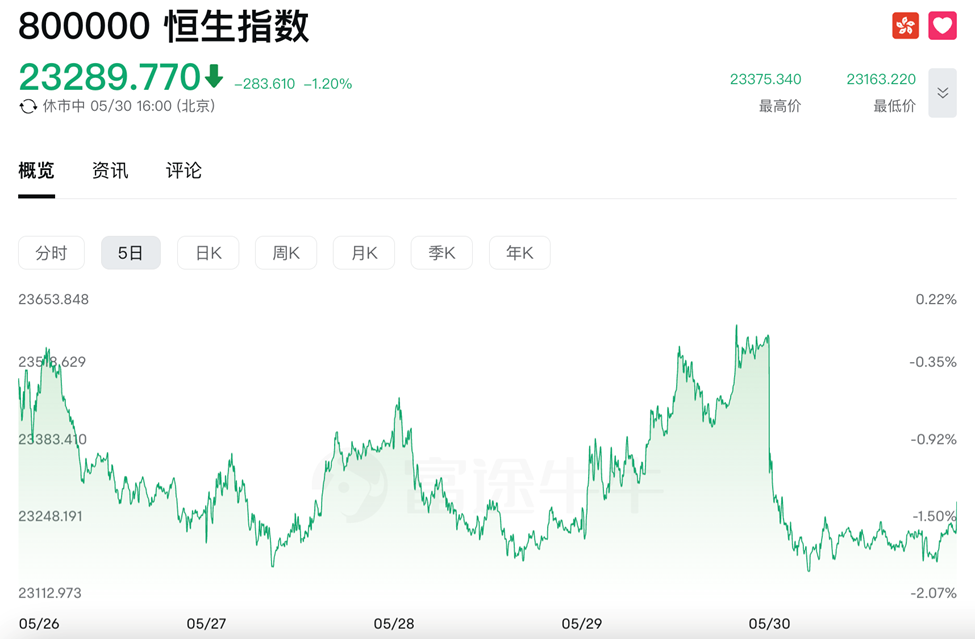Click the 23383.410 axis label
The height and width of the screenshot is (639, 975).
pyautogui.click(x=52, y=439)
